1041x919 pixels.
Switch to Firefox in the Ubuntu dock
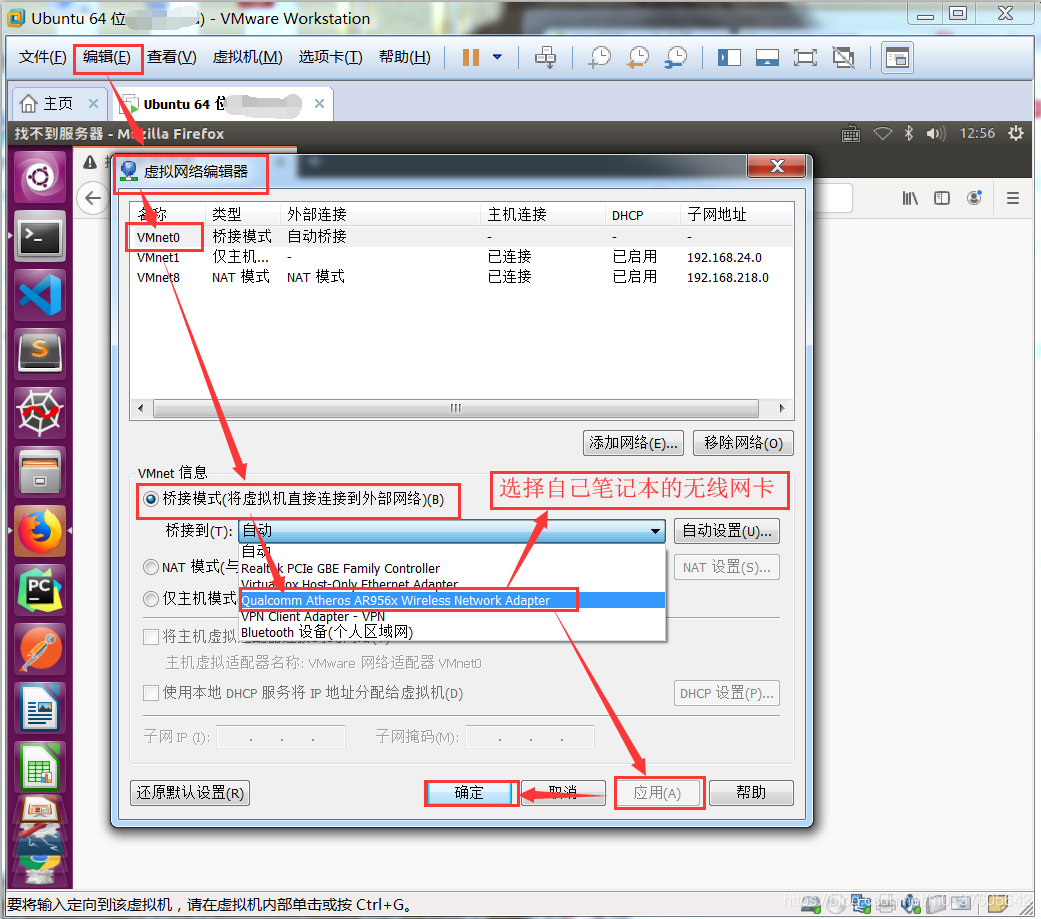[x=40, y=531]
